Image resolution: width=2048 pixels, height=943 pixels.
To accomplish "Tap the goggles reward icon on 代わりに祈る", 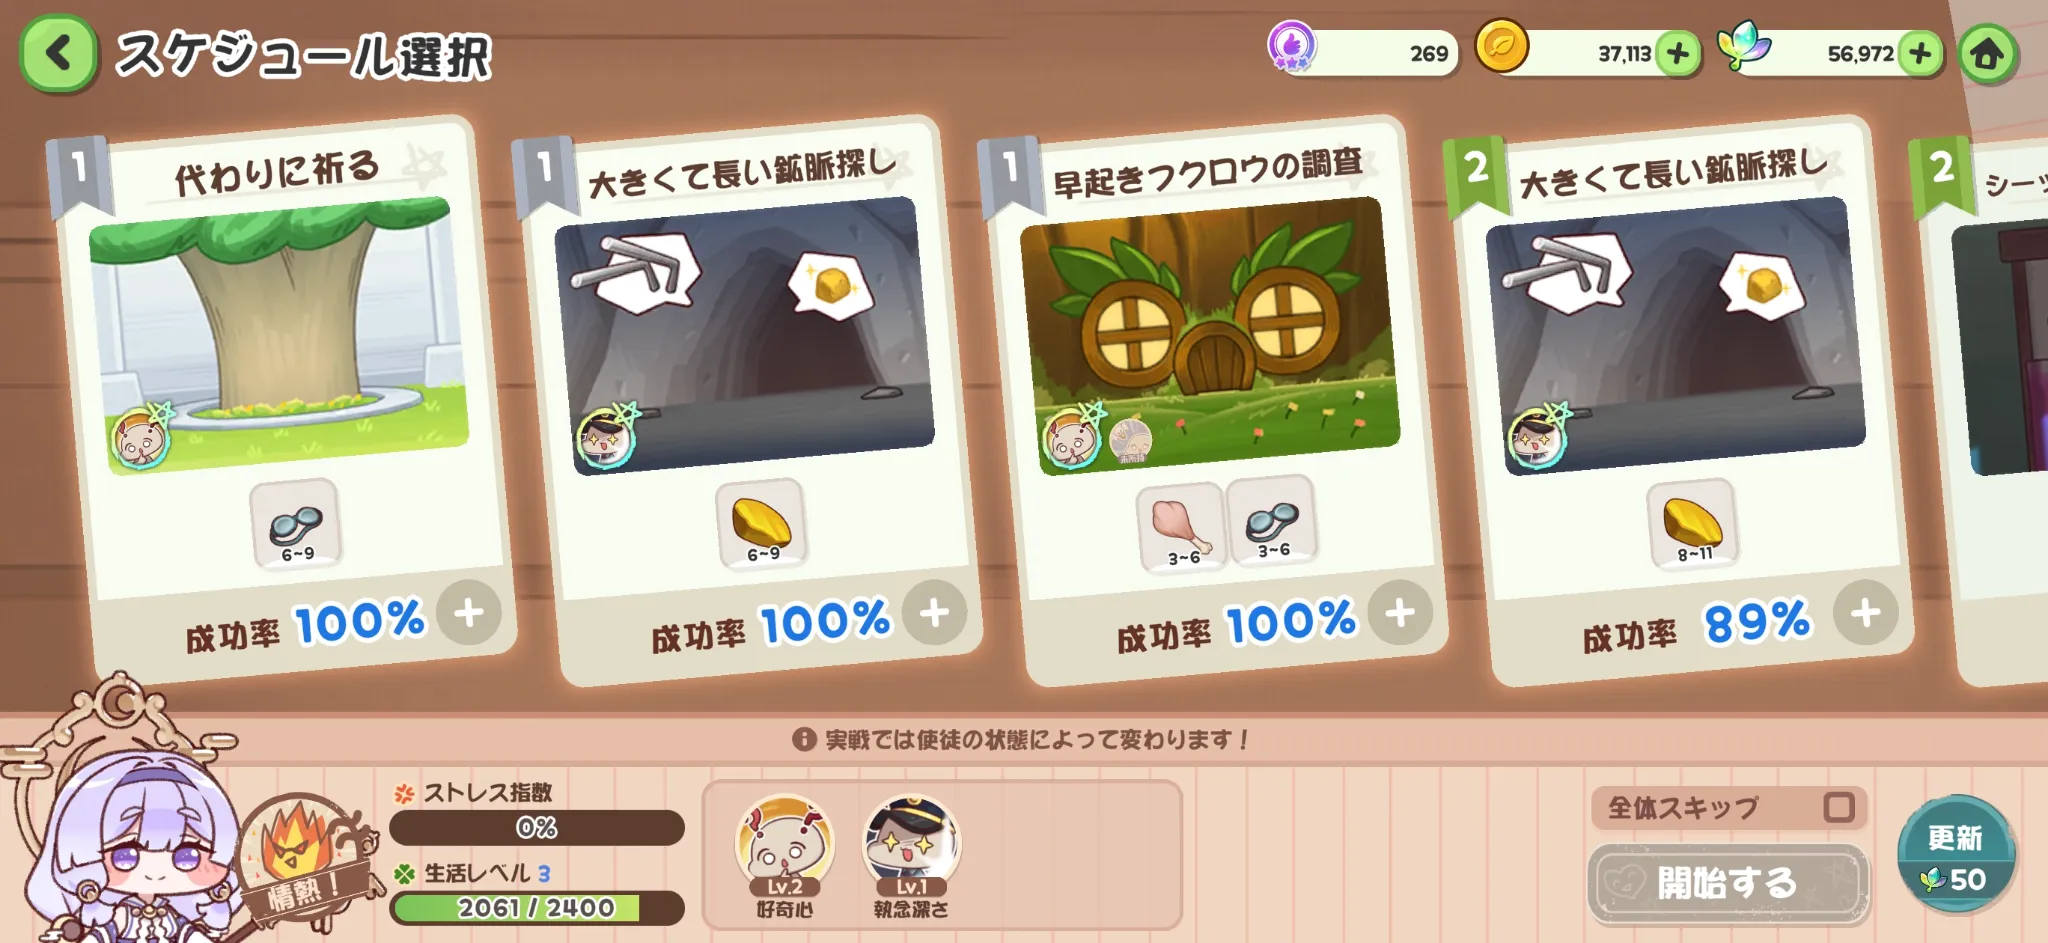I will coord(296,524).
